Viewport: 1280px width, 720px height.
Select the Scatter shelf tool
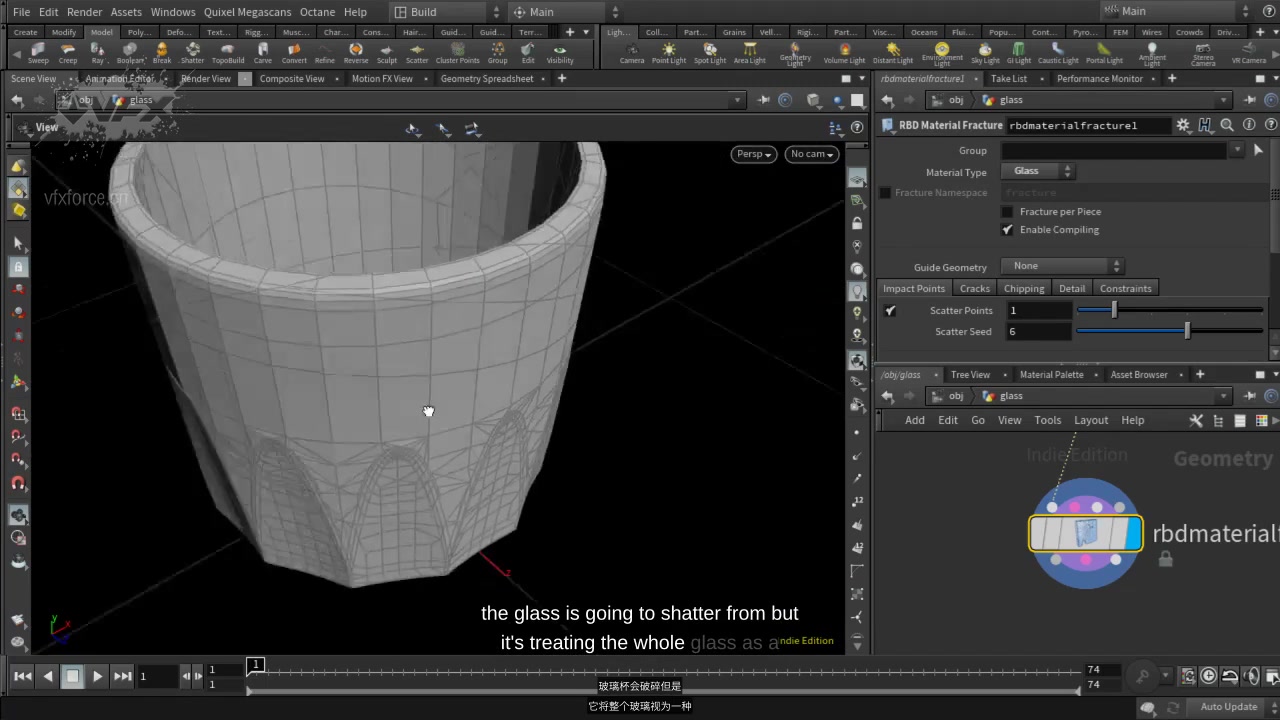417,53
